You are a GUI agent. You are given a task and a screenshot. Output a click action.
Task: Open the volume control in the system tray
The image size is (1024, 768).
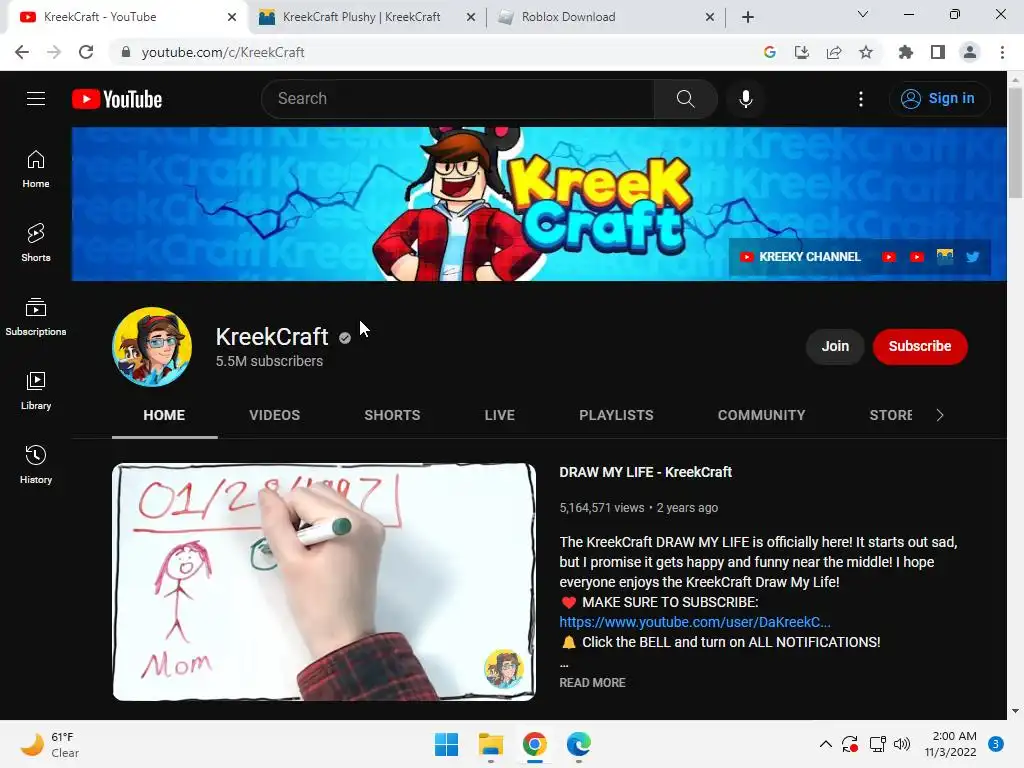[902, 744]
